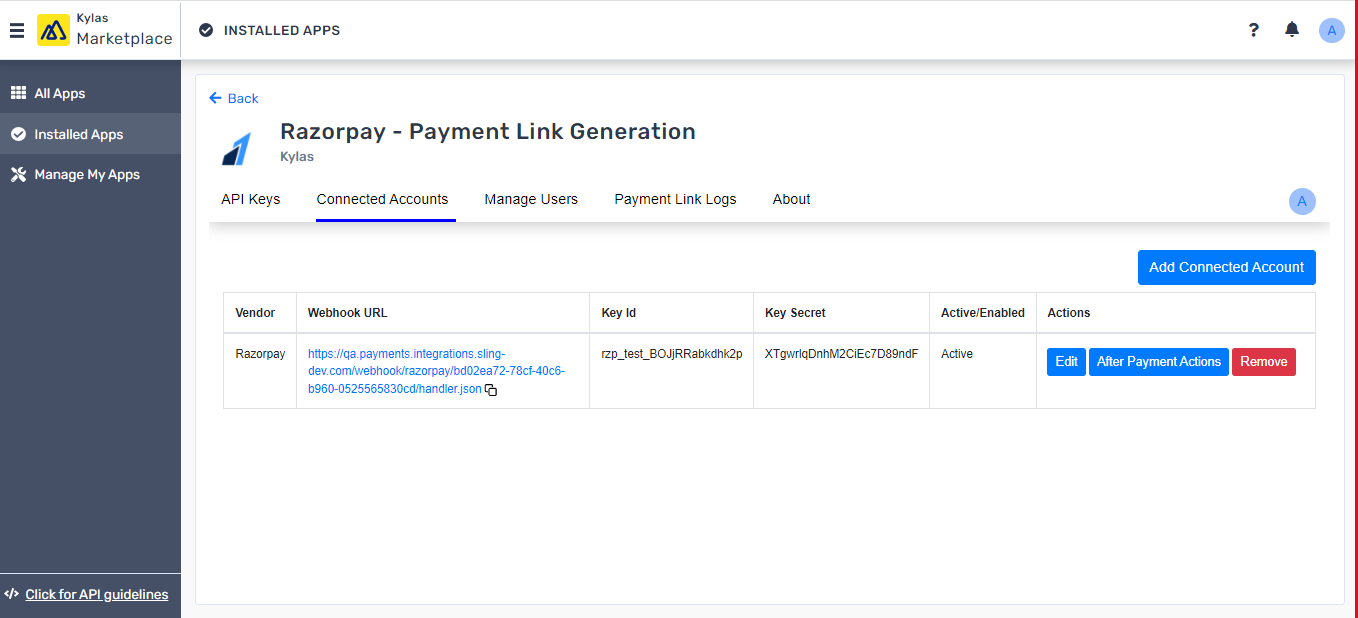
Task: Select the Connected Accounts tab
Action: [x=382, y=199]
